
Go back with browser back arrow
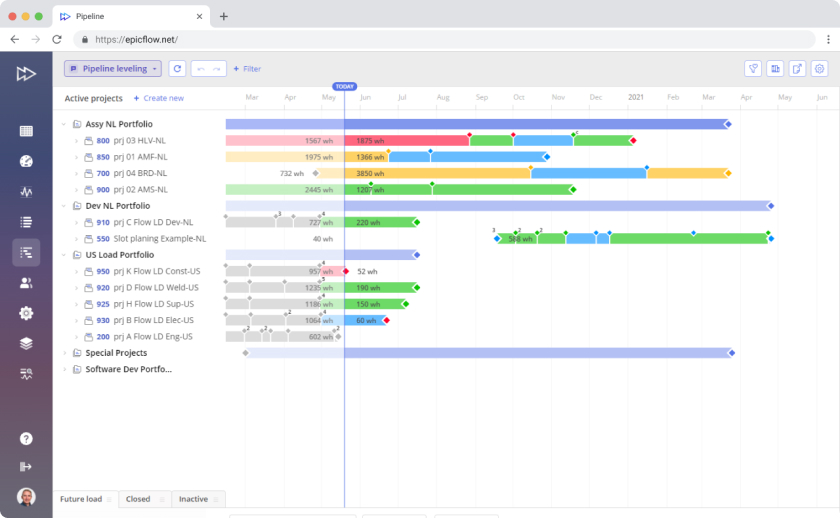[x=14, y=39]
